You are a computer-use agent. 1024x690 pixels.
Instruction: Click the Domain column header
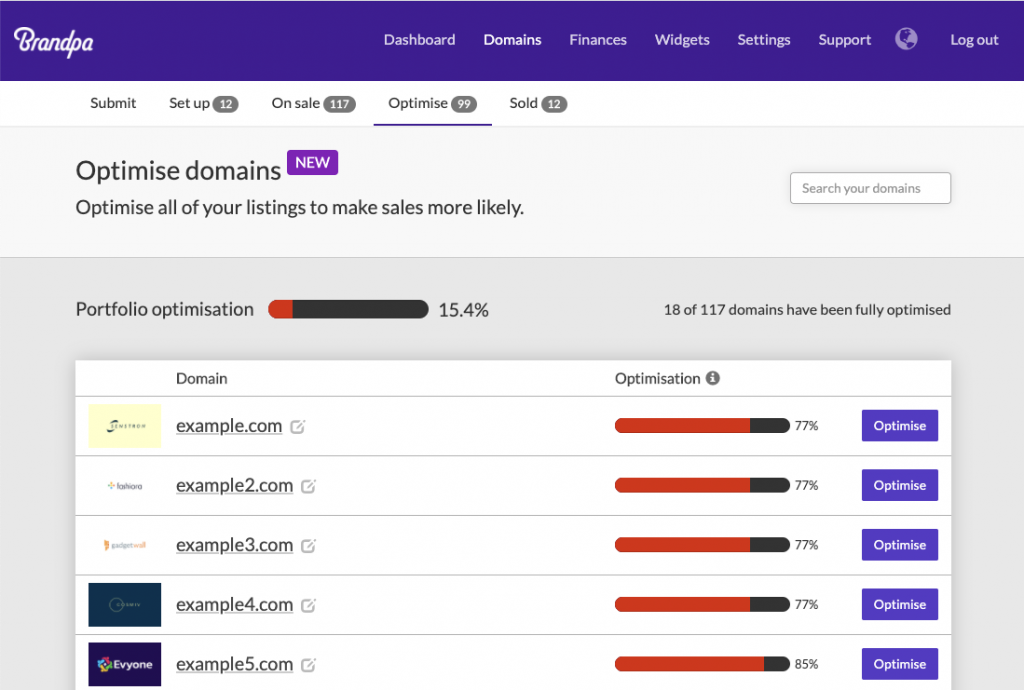coord(201,379)
